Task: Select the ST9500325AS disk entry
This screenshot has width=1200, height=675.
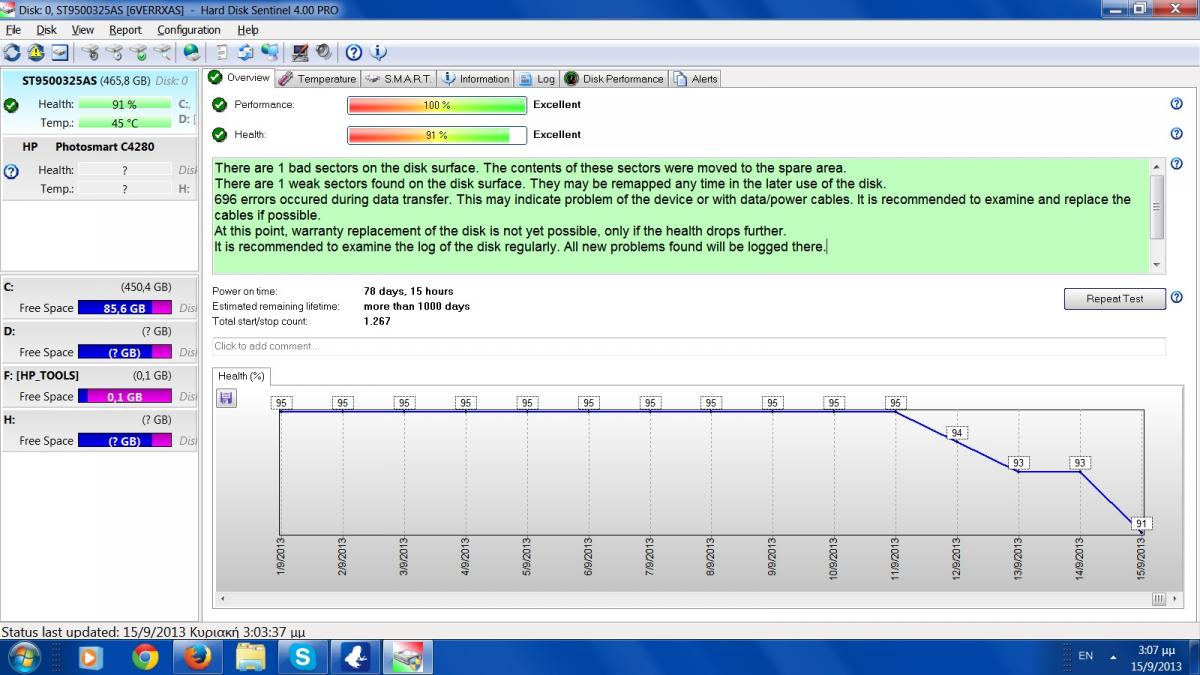Action: coord(100,100)
